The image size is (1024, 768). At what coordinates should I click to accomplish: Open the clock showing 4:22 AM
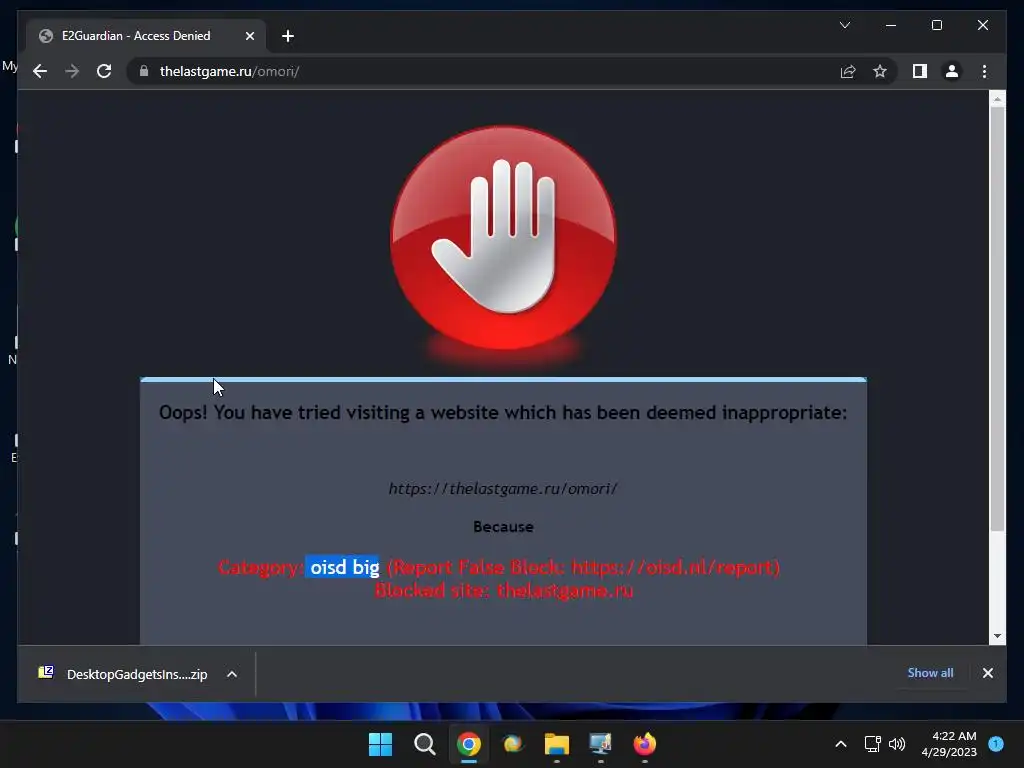coord(949,744)
